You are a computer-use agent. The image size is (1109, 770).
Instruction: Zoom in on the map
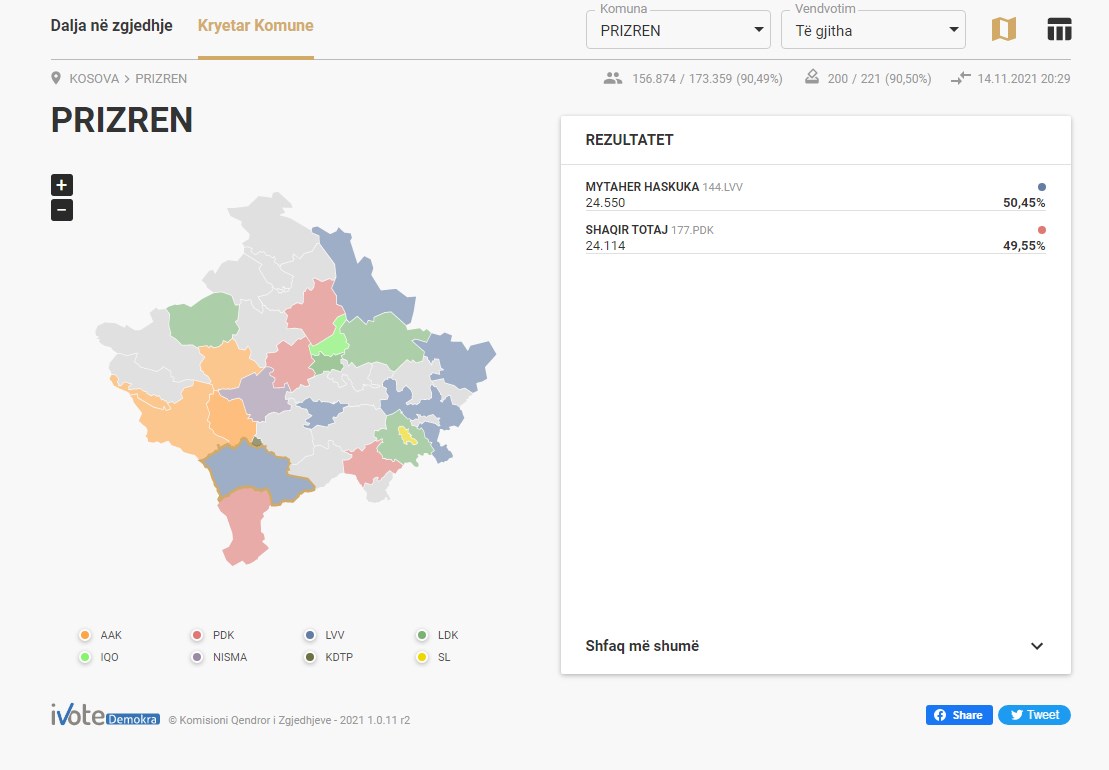pyautogui.click(x=62, y=185)
